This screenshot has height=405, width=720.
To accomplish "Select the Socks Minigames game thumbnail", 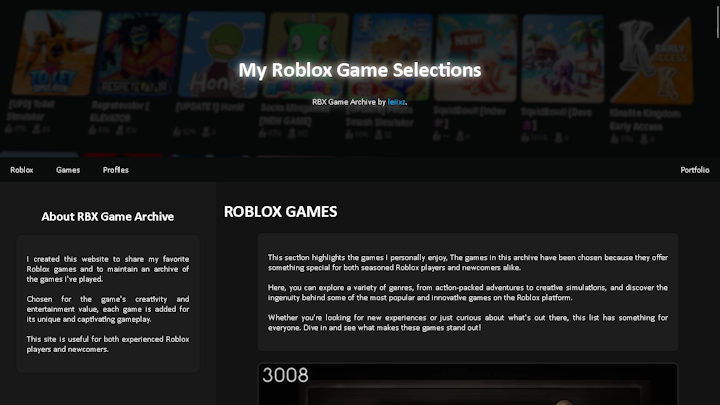I will click(306, 56).
